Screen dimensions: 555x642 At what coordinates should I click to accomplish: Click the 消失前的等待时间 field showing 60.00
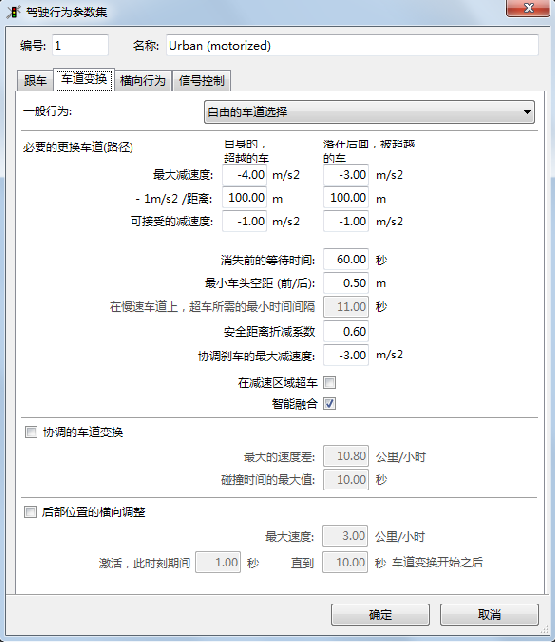coord(346,259)
